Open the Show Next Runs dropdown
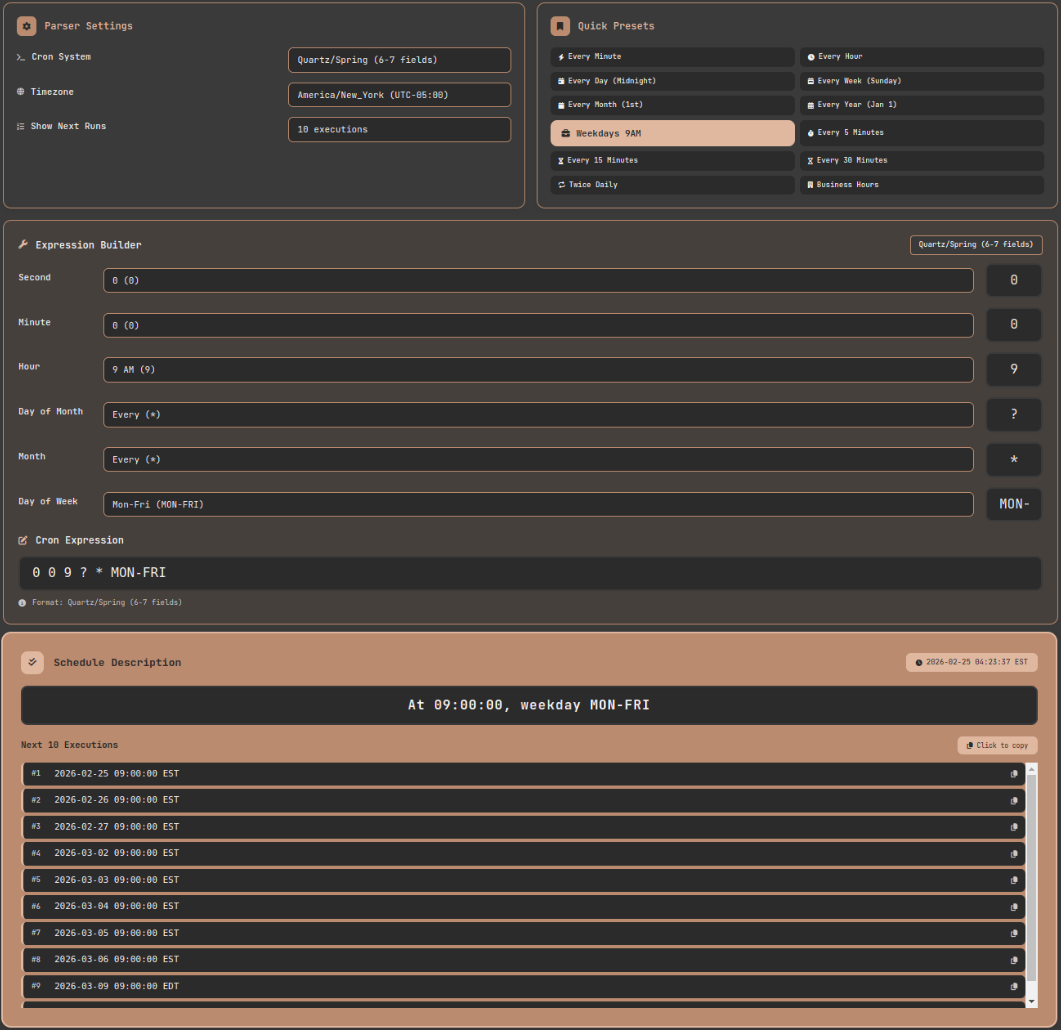The image size is (1061, 1030). pos(399,129)
